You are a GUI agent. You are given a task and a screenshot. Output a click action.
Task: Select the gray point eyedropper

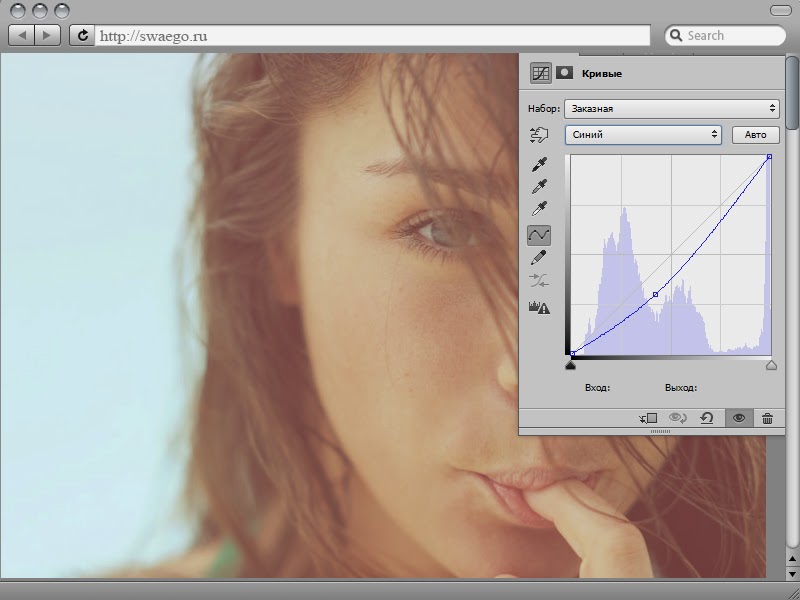(x=539, y=187)
